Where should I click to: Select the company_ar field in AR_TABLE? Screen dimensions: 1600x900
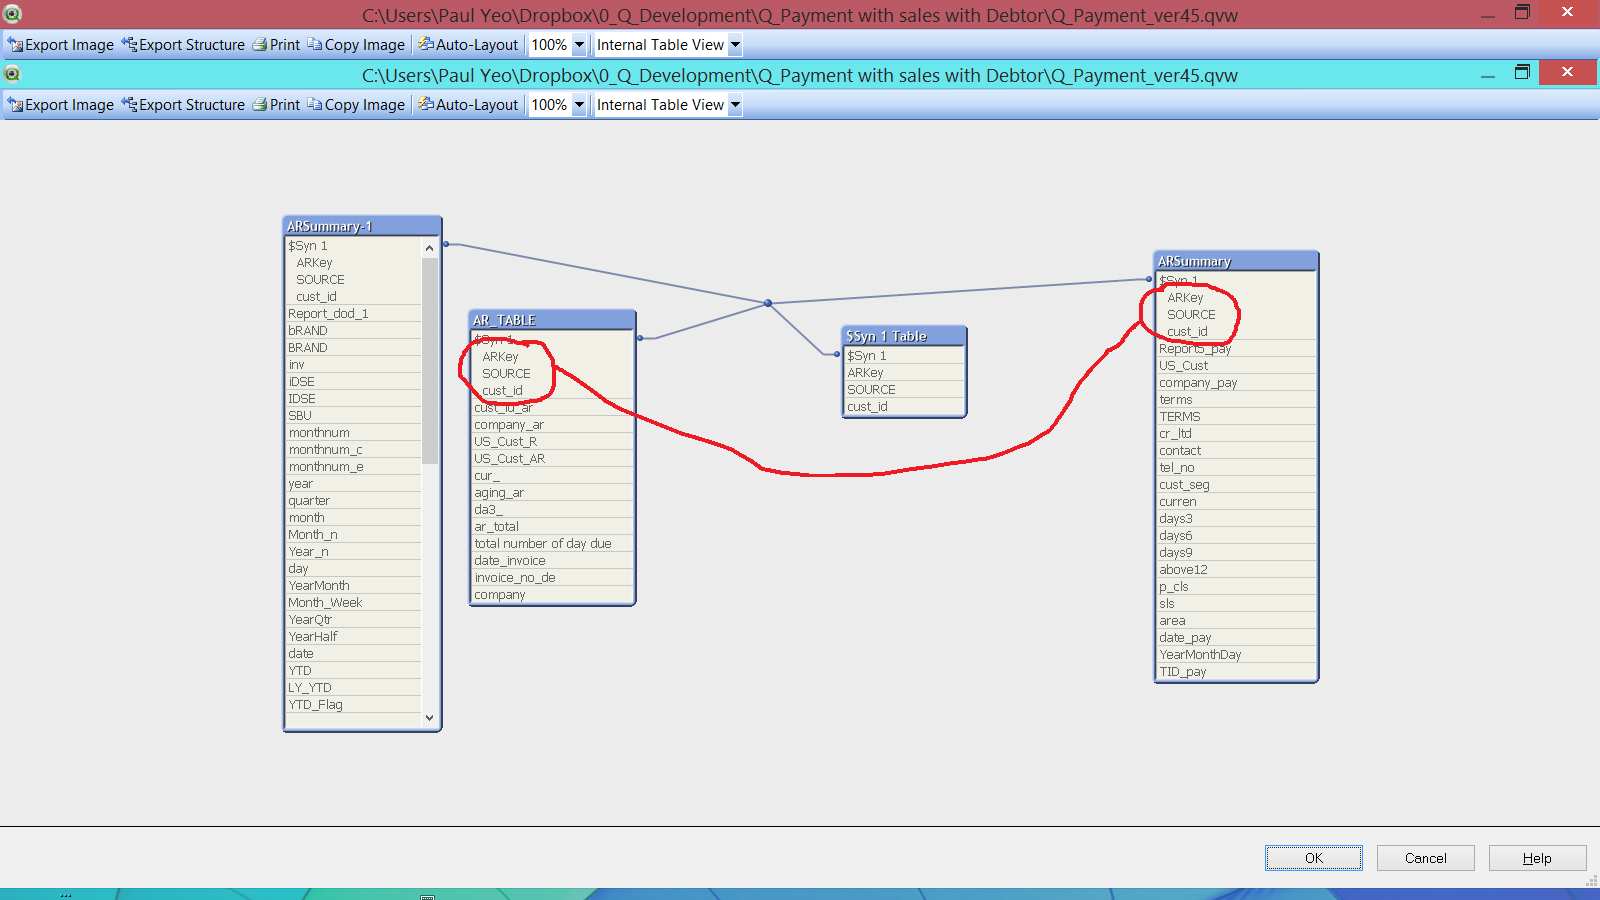click(552, 424)
